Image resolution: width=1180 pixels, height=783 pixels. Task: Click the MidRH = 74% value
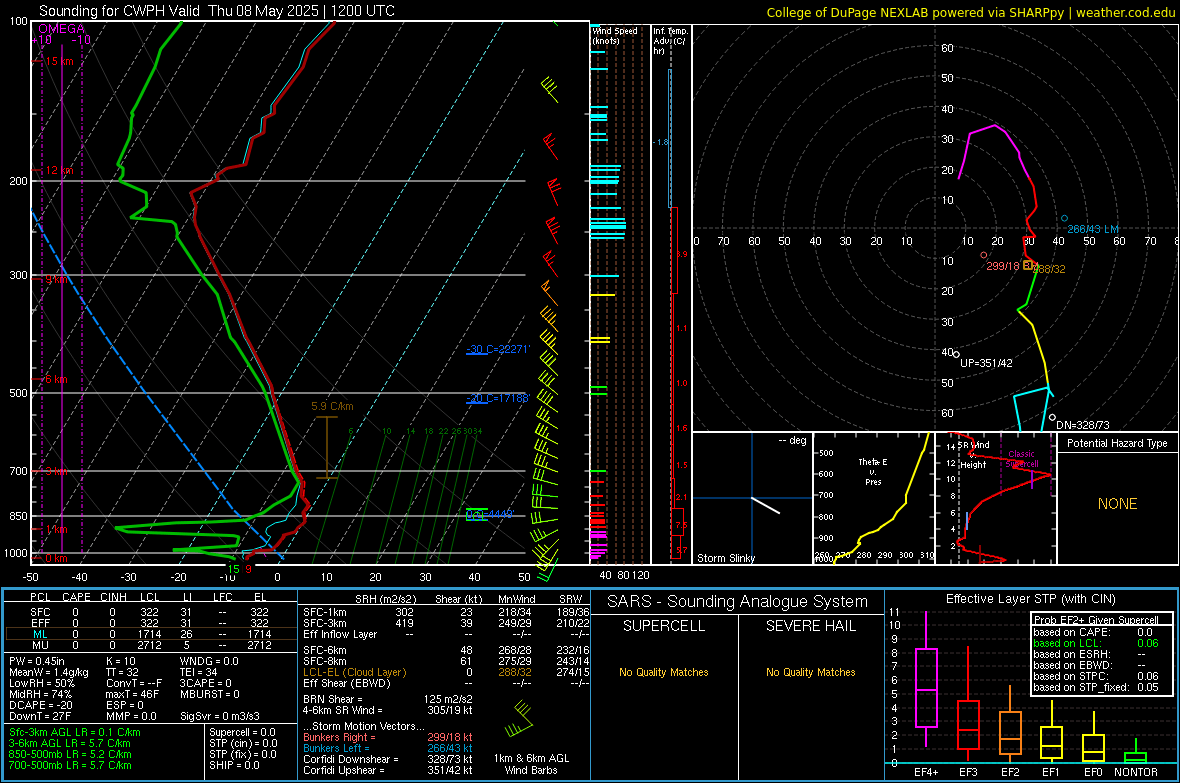coord(40,694)
